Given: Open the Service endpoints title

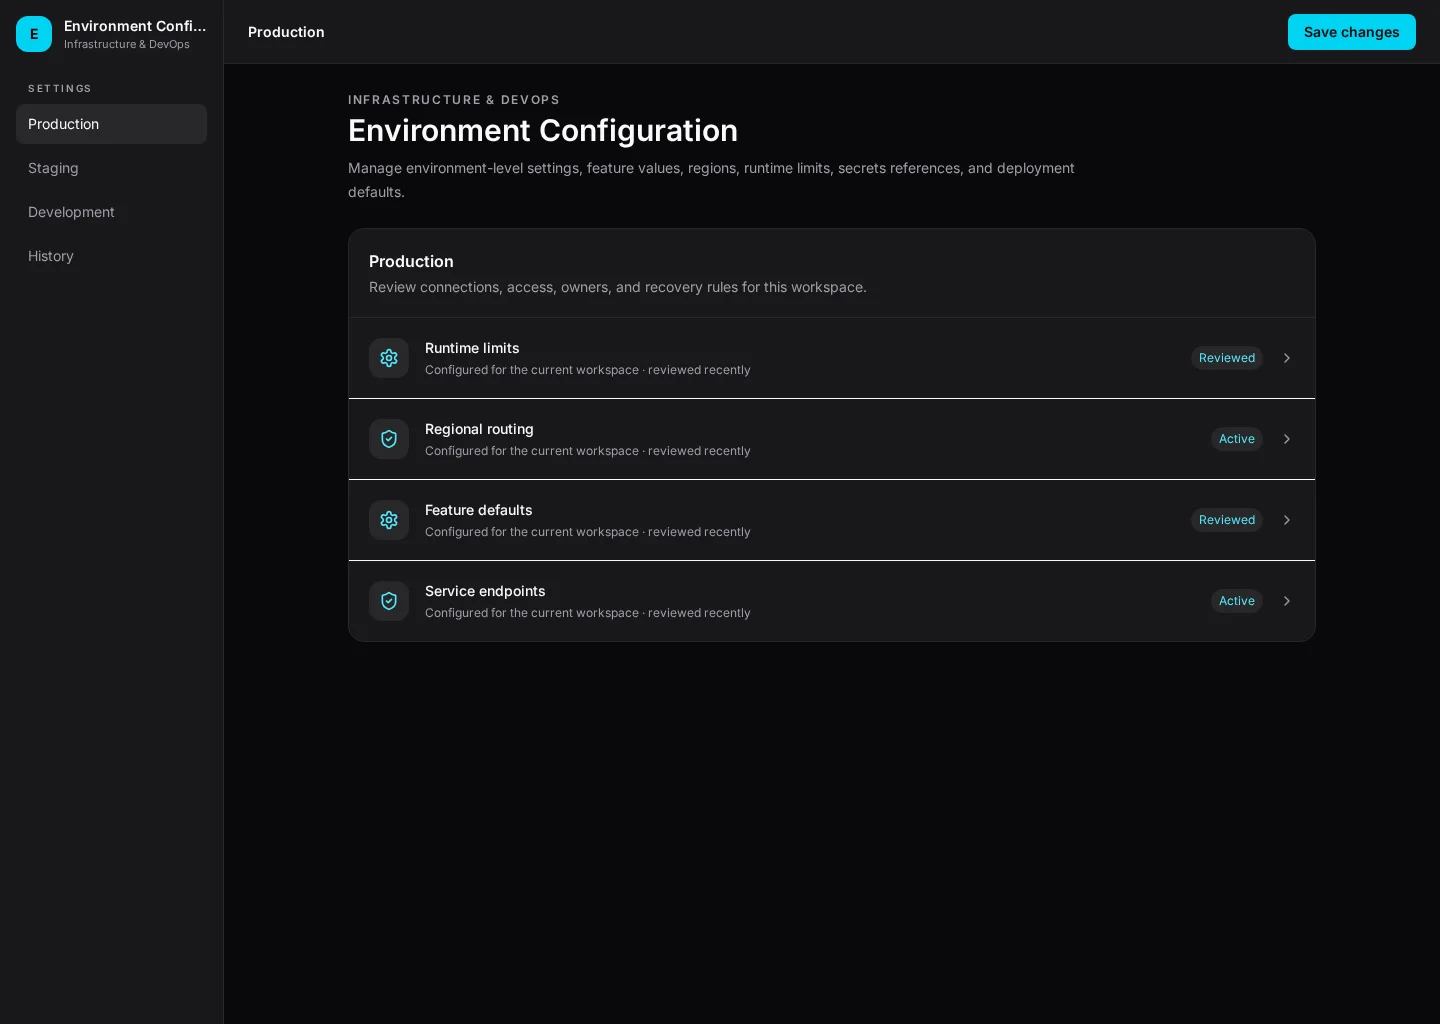Looking at the screenshot, I should tap(485, 591).
